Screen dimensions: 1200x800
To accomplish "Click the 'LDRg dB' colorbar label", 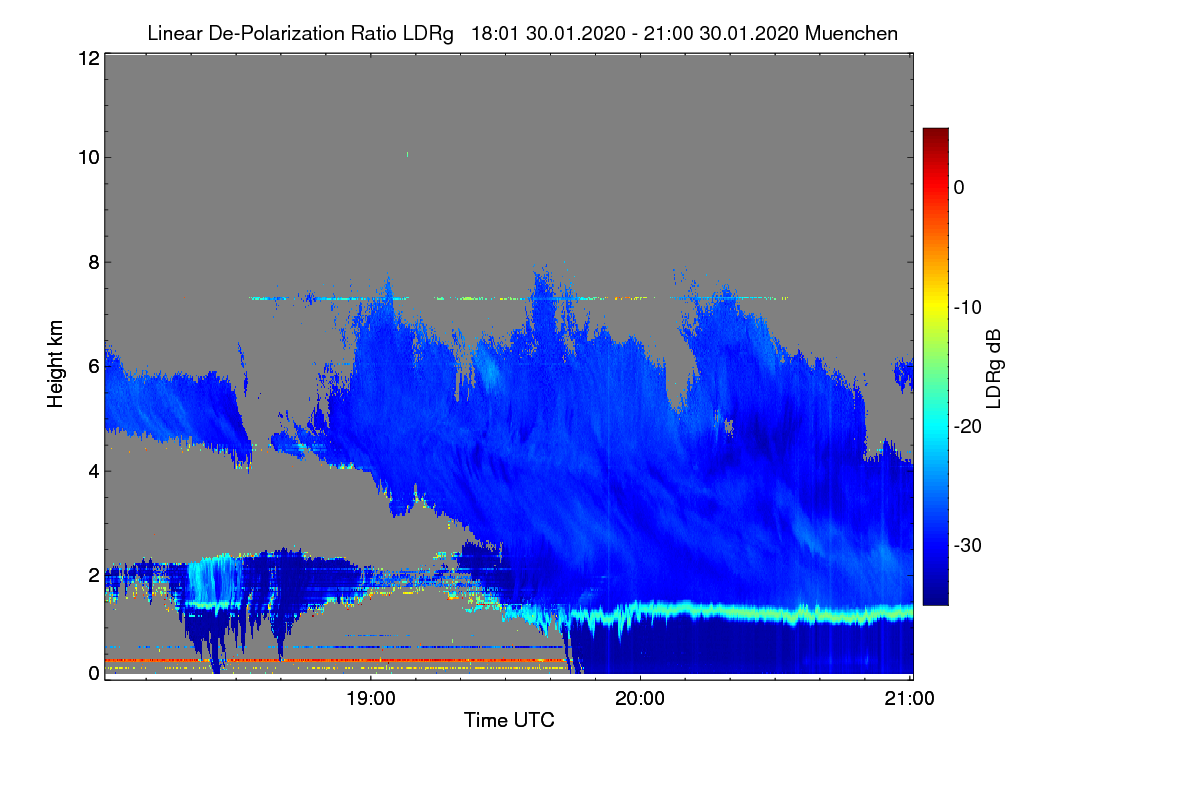I will pyautogui.click(x=993, y=370).
